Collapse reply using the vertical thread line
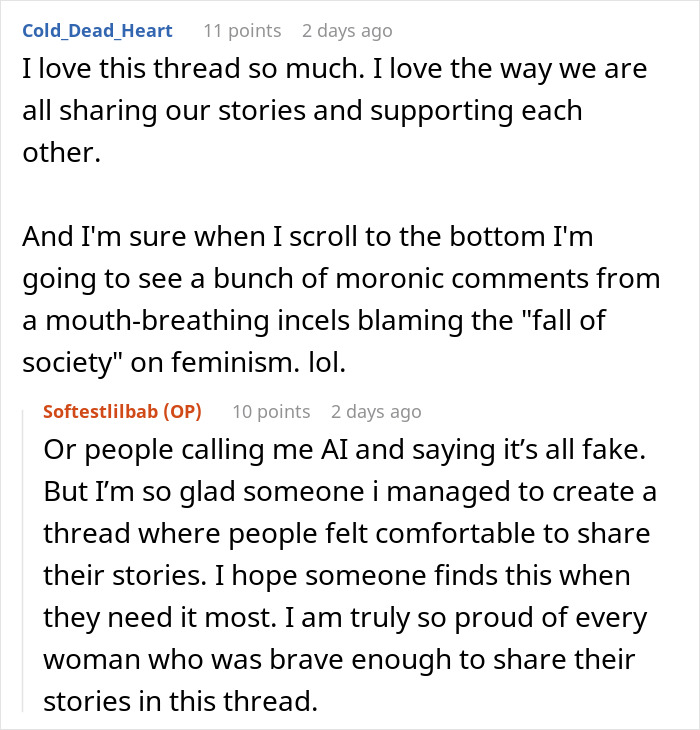This screenshot has width=700, height=730. (x=27, y=560)
